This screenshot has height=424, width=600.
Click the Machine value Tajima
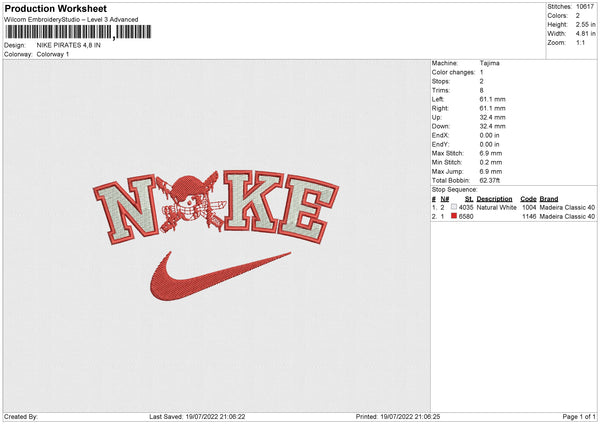point(489,63)
